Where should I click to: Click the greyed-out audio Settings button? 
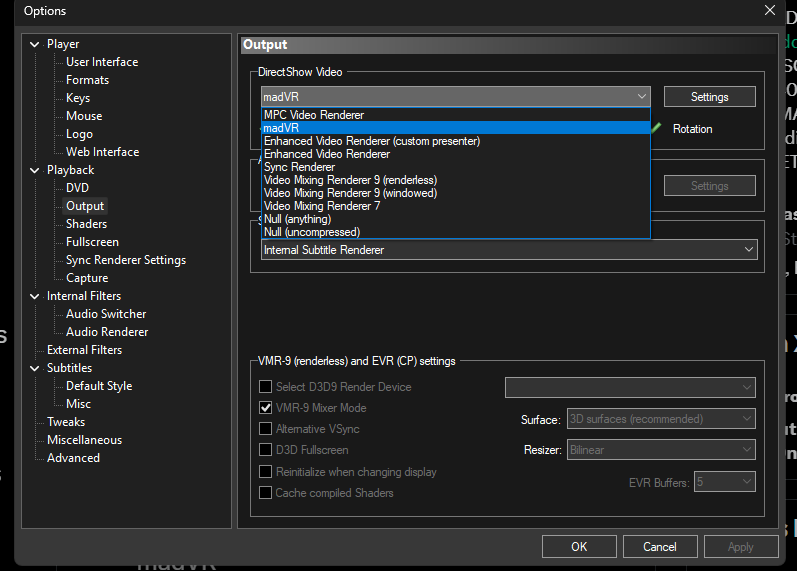710,186
